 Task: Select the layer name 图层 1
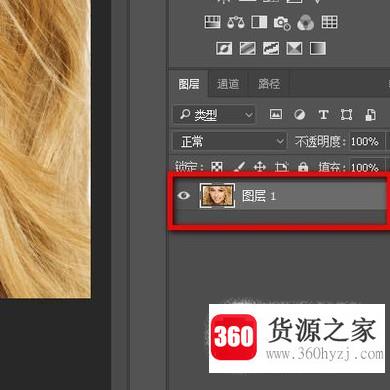pos(259,196)
